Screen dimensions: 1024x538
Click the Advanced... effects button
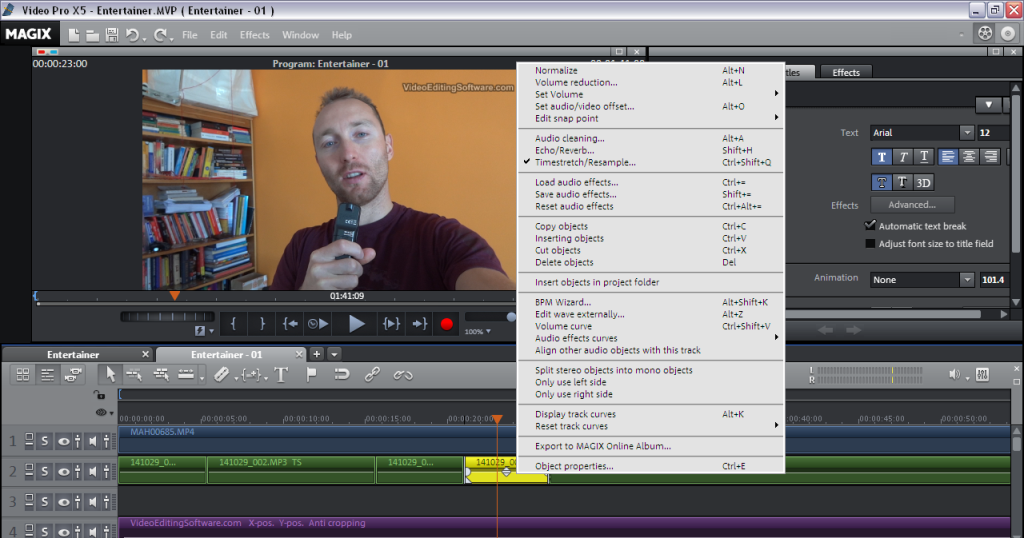pos(912,204)
